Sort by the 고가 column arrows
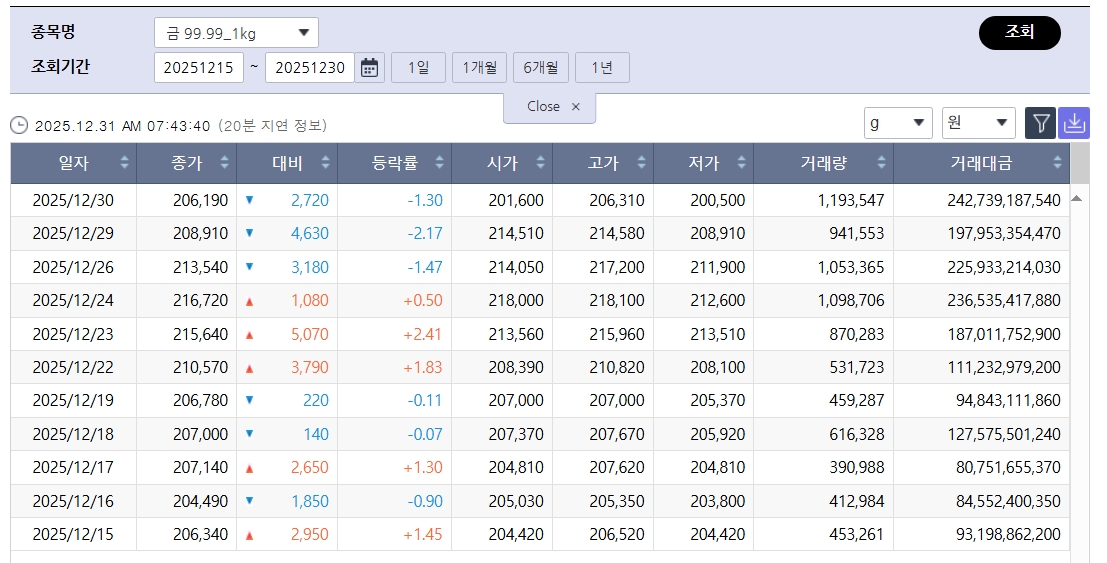This screenshot has width=1107, height=563. click(641, 162)
